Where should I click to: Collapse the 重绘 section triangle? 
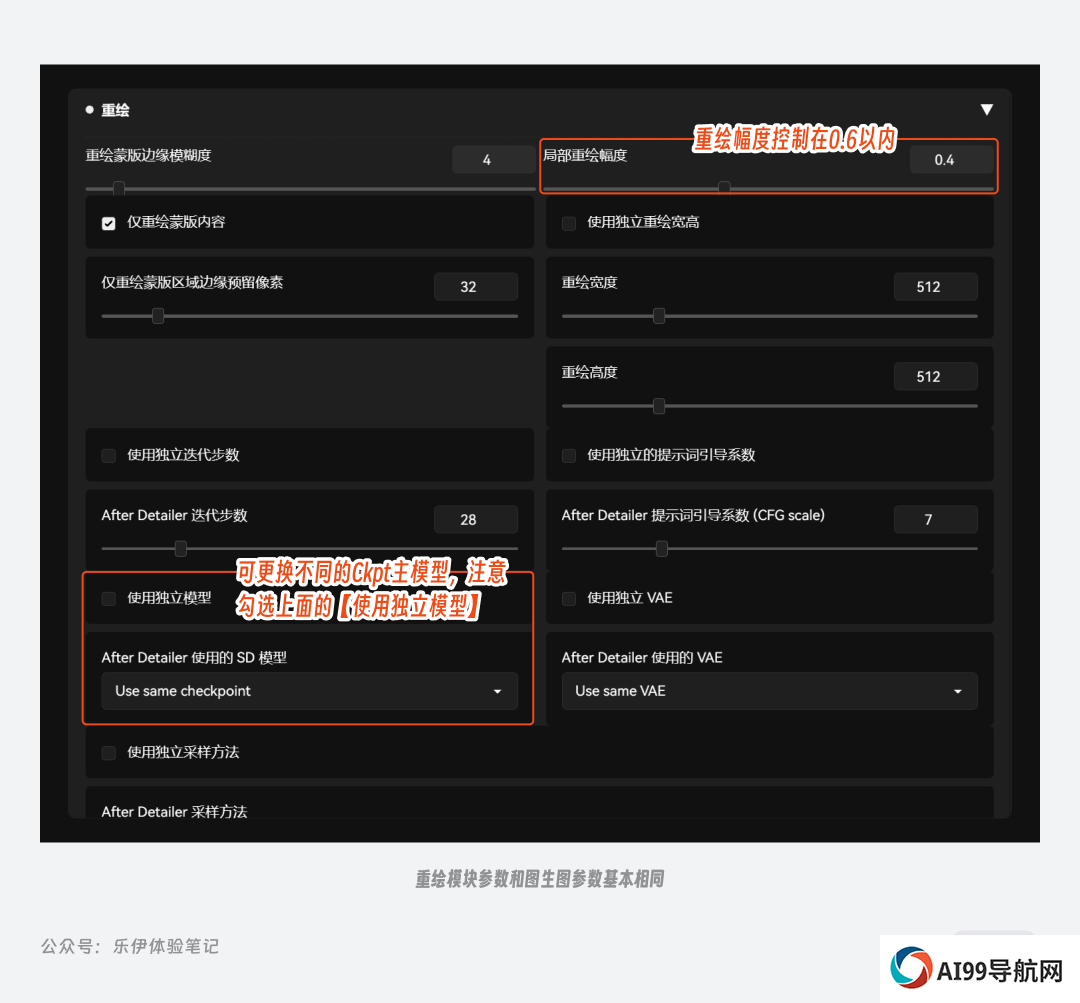(x=986, y=110)
